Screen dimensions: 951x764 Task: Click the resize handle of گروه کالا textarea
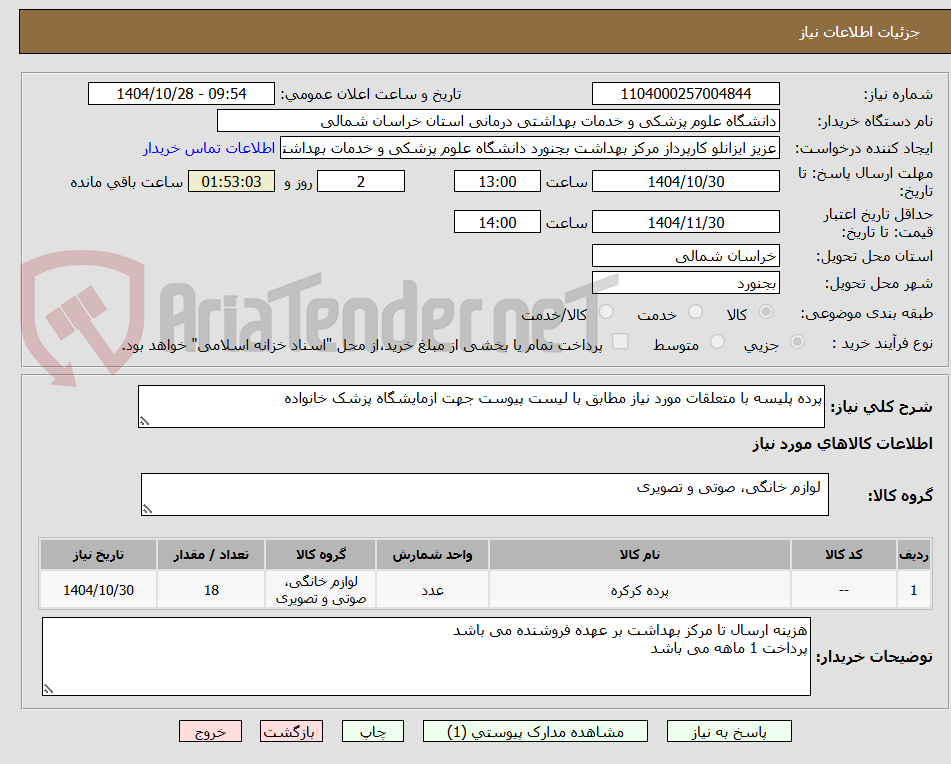tap(147, 509)
